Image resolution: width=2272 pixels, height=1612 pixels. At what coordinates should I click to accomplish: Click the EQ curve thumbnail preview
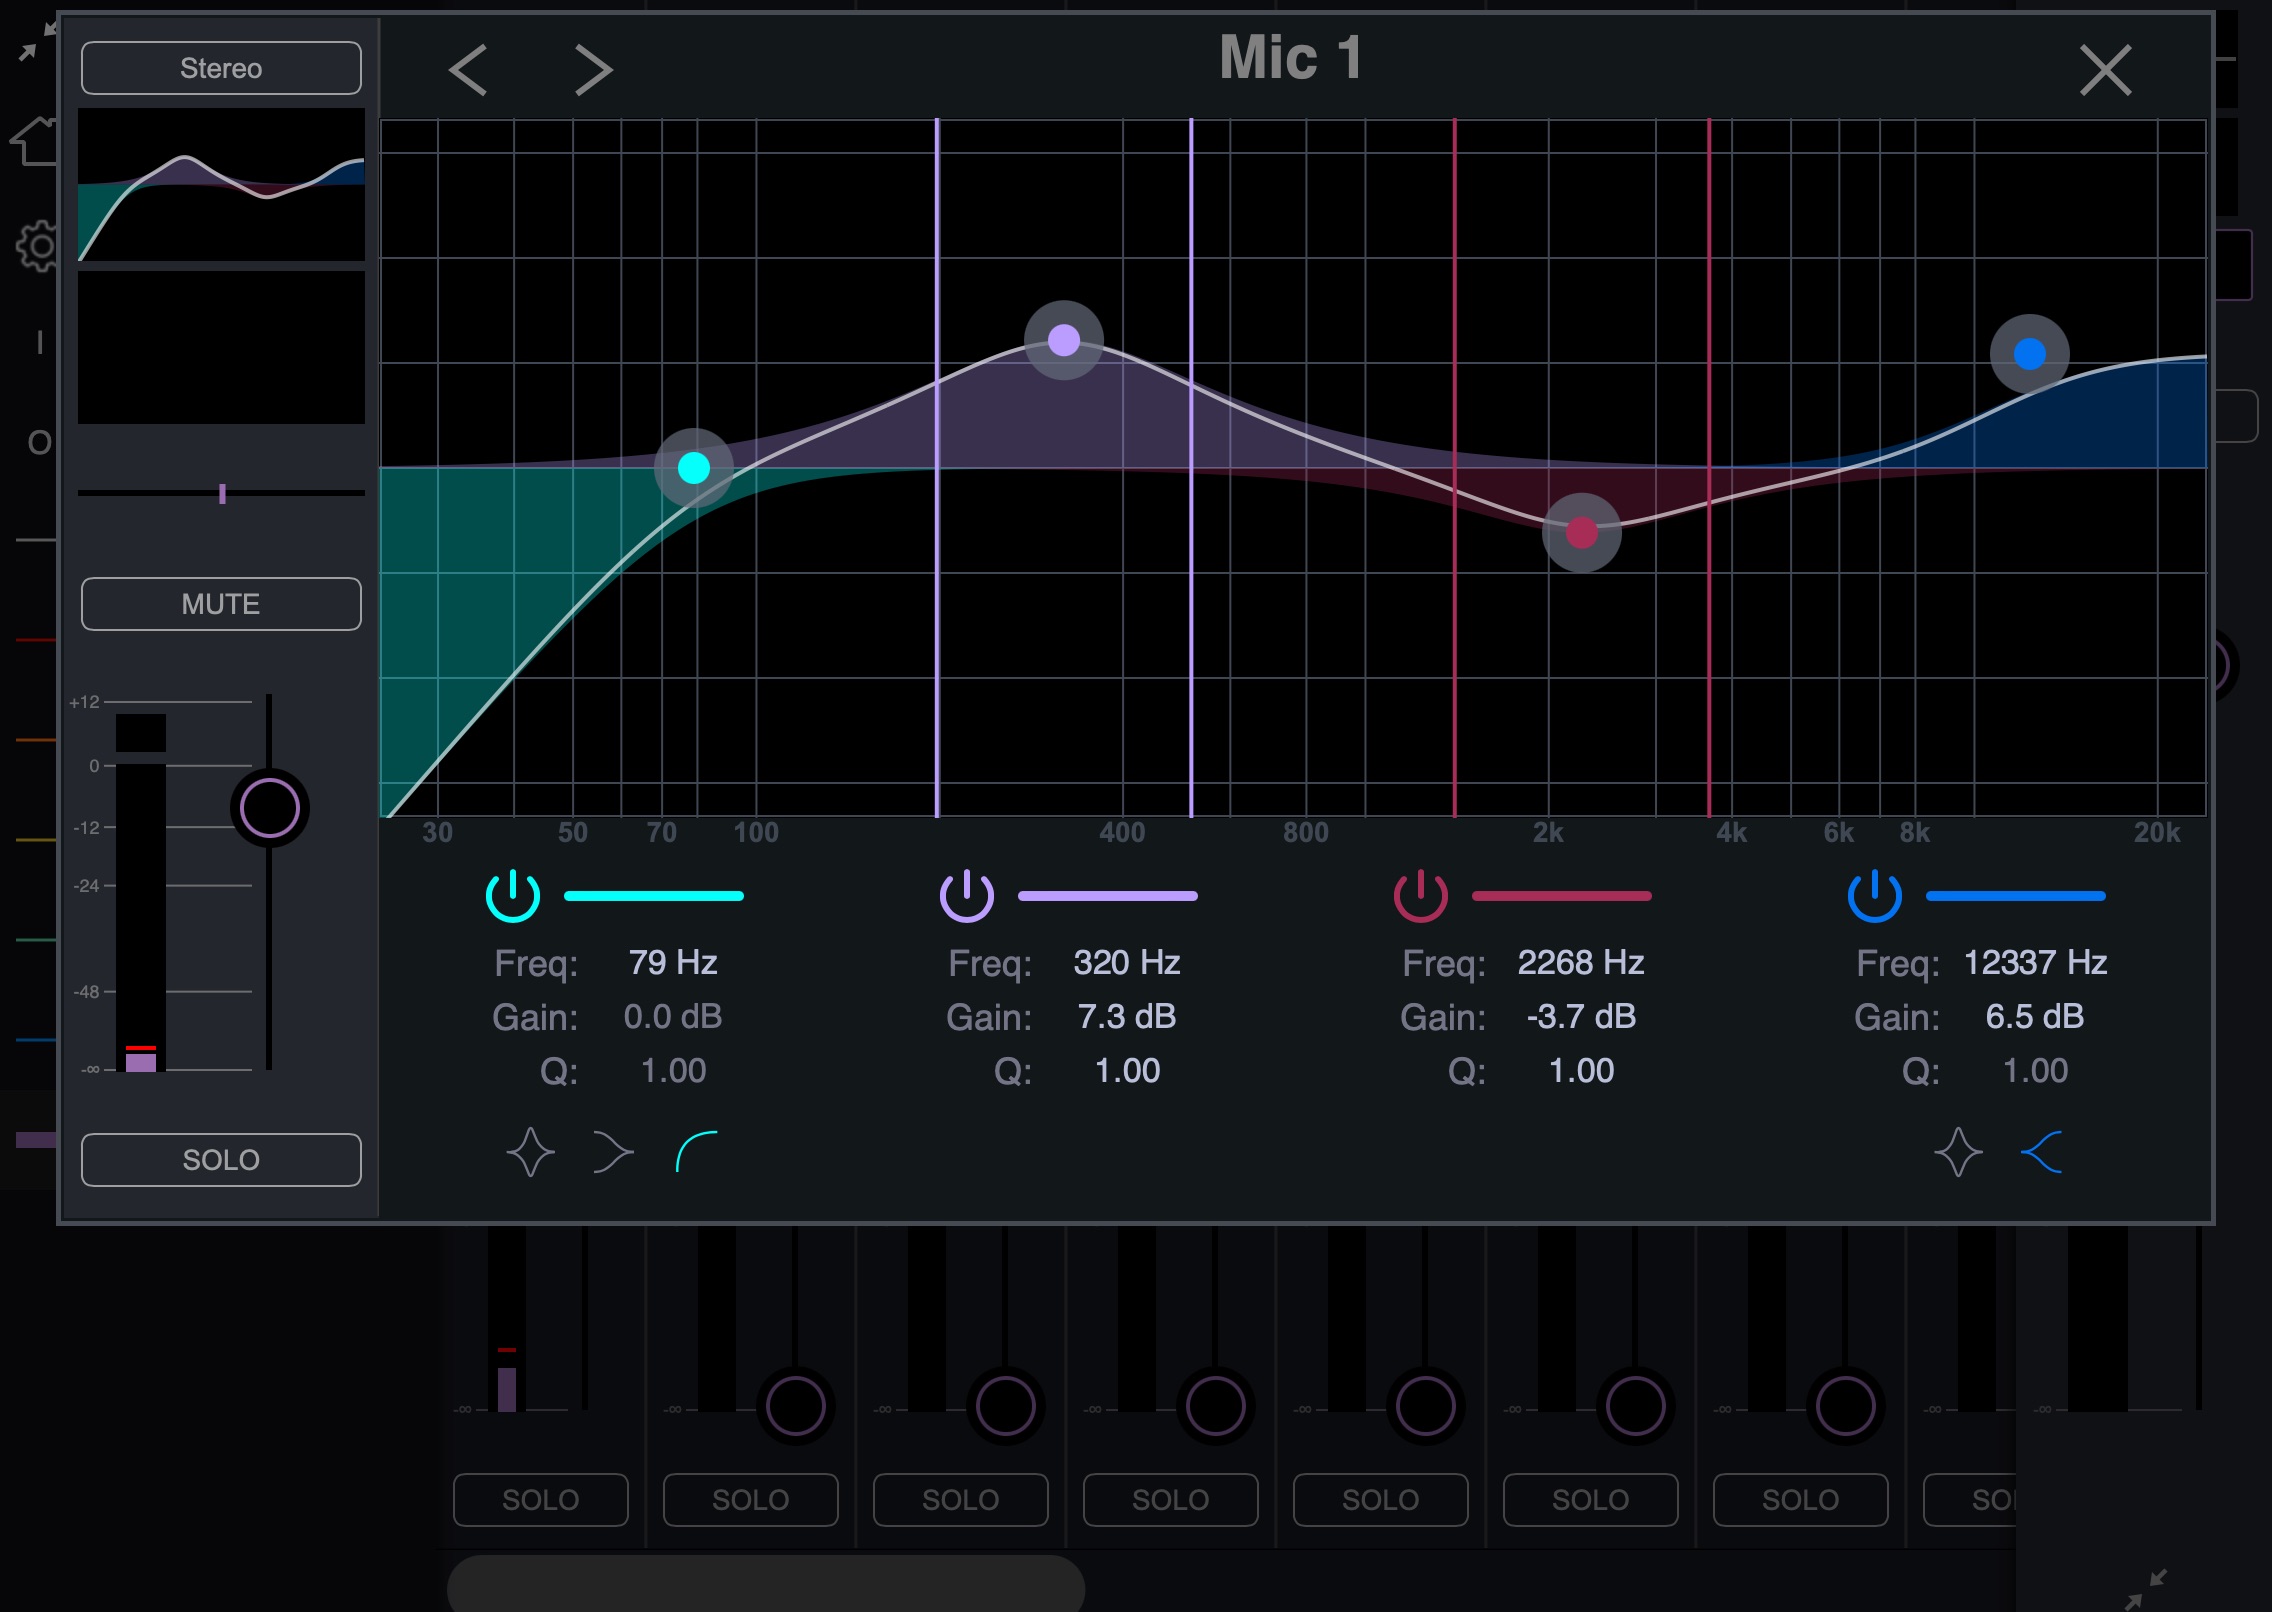pyautogui.click(x=221, y=185)
